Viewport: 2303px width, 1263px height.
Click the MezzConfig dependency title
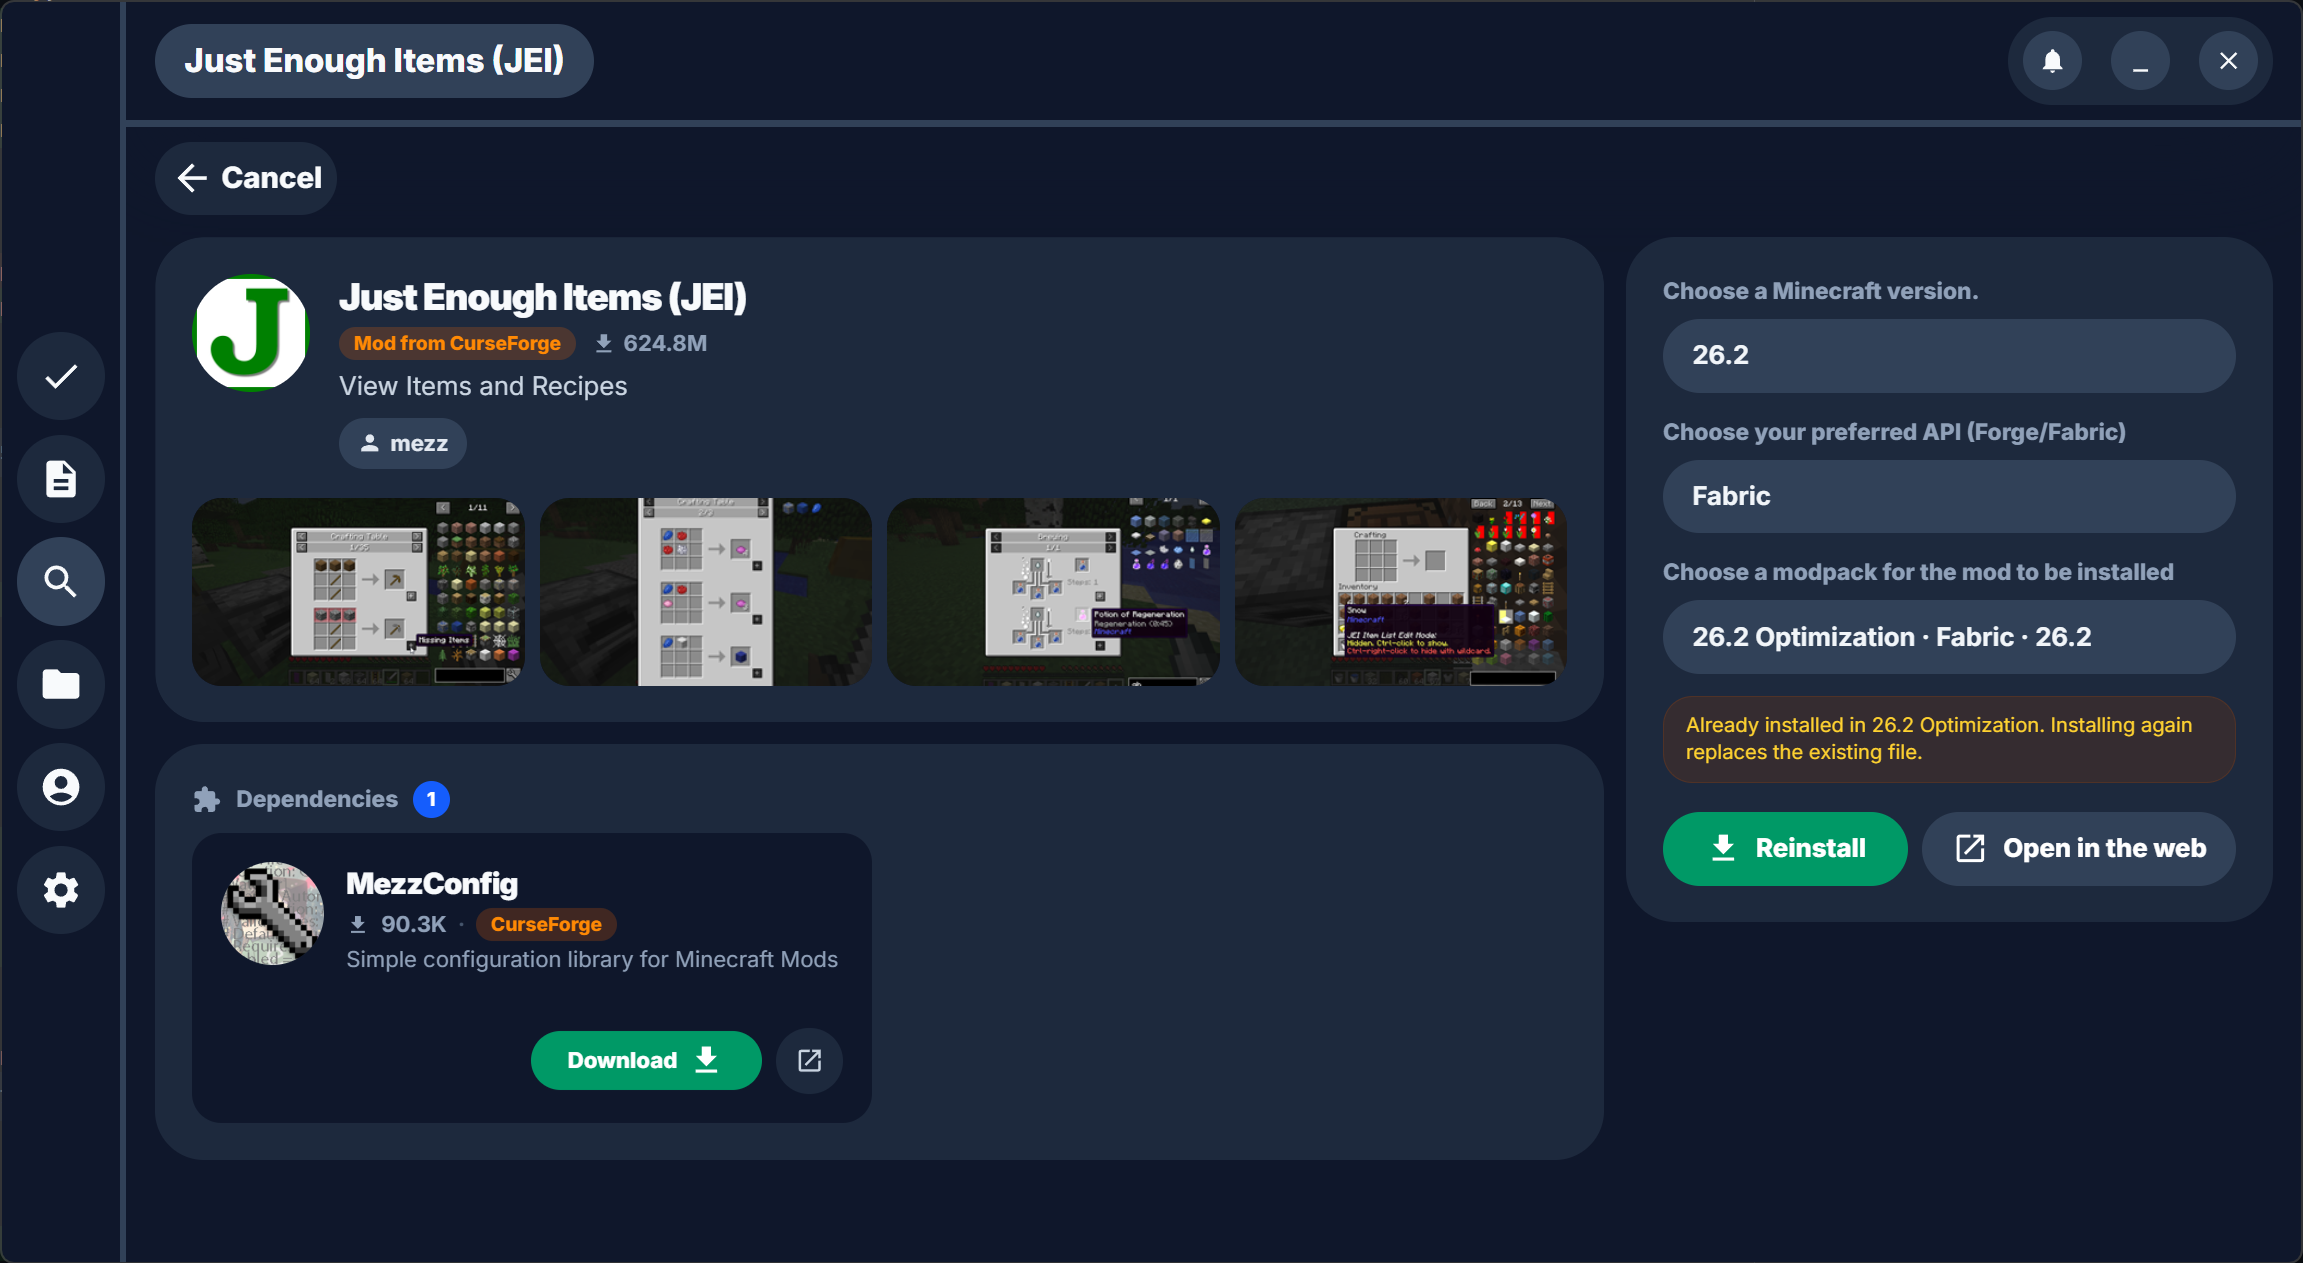pos(432,884)
